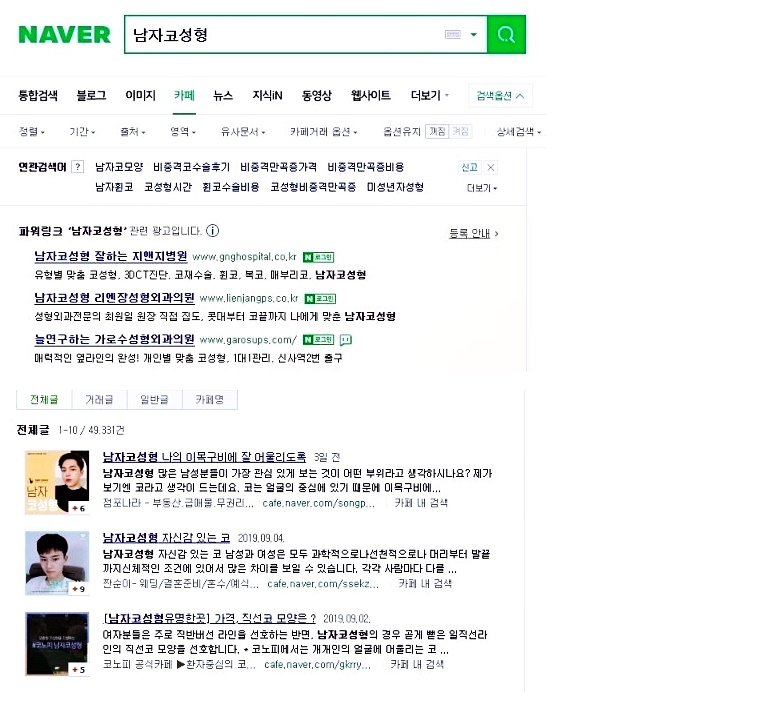This screenshot has width=762, height=719.
Task: Open the 유사문서 dropdown
Action: (x=242, y=132)
